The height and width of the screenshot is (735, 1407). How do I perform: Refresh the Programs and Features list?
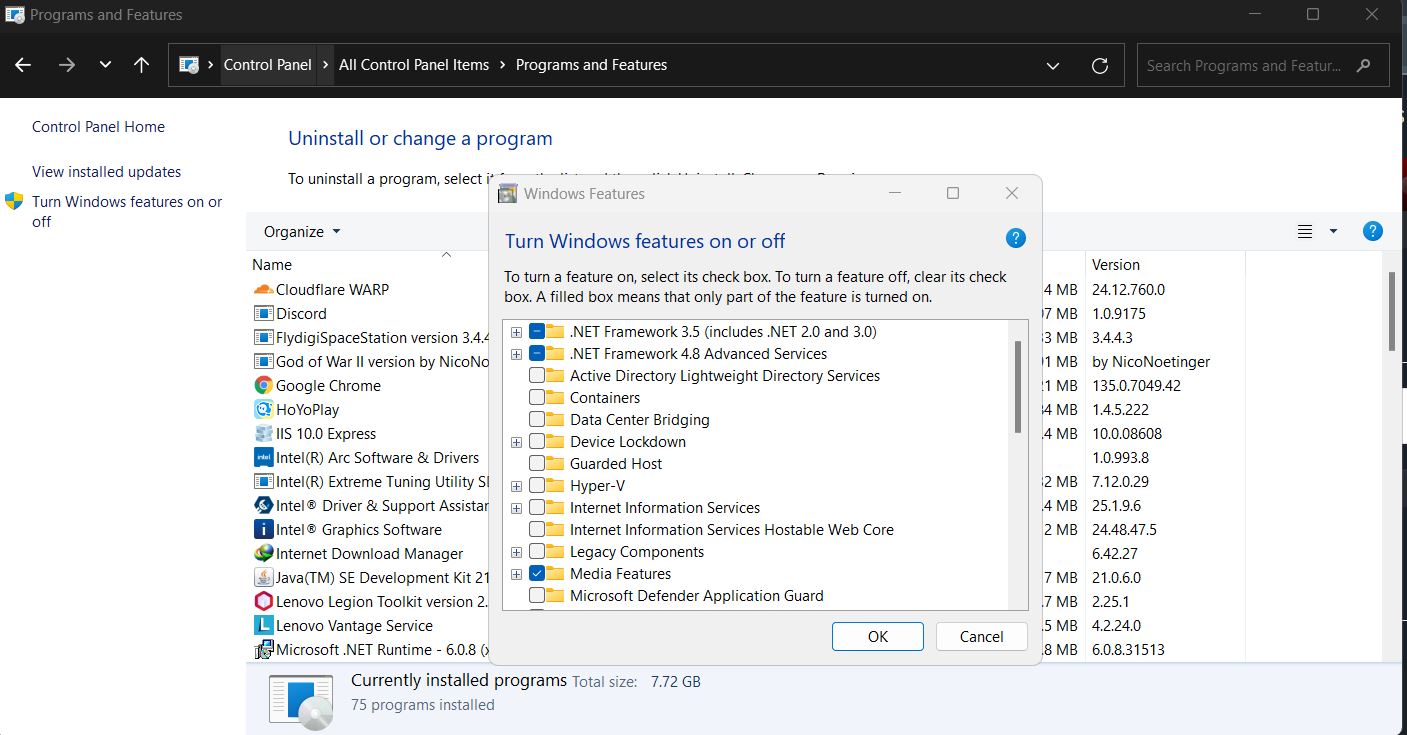tap(1100, 66)
